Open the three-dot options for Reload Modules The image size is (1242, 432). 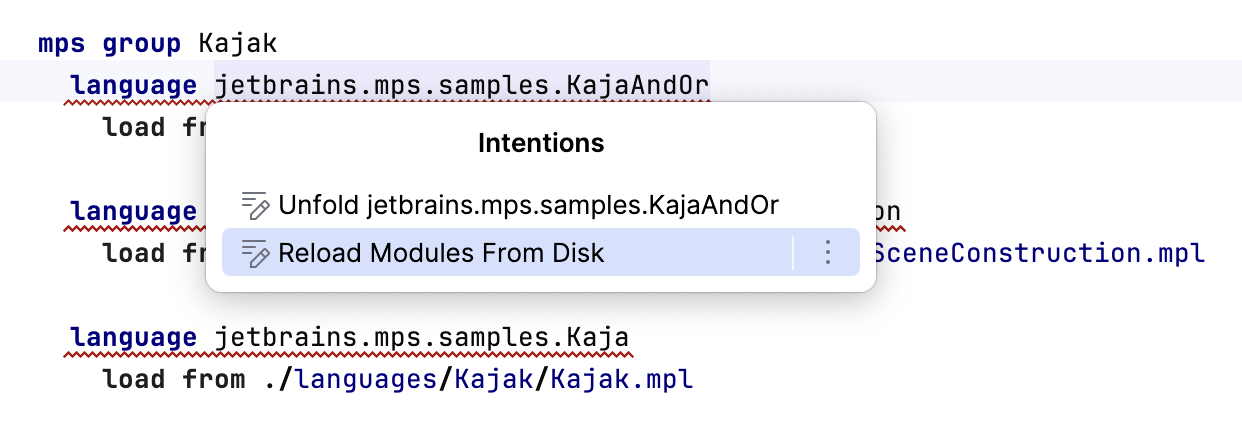click(x=827, y=253)
